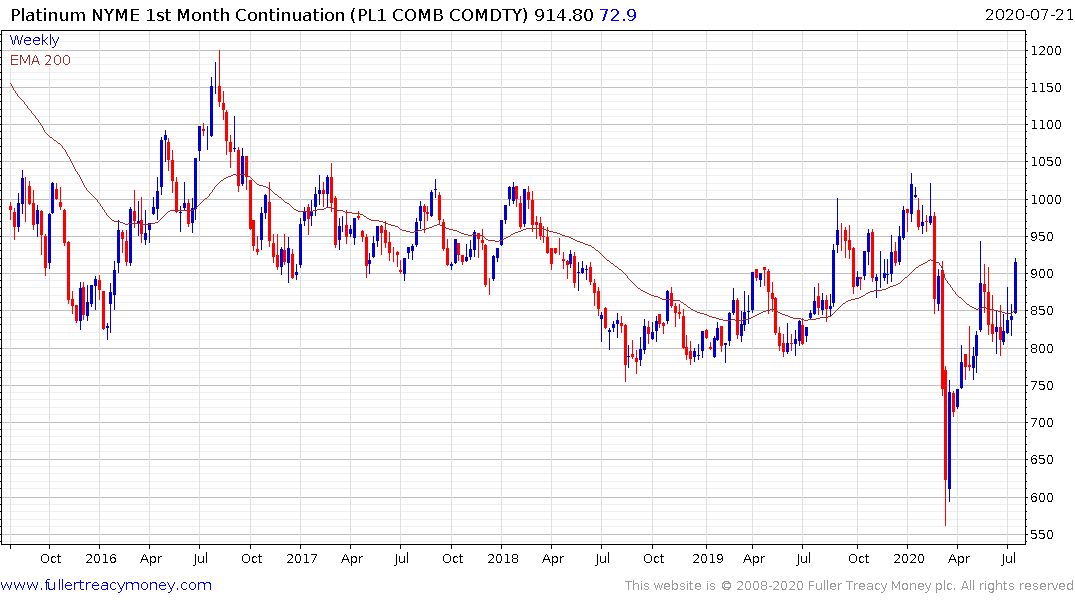The height and width of the screenshot is (600, 1075).
Task: Click the 2018 year label on time axis
Action: 503,559
